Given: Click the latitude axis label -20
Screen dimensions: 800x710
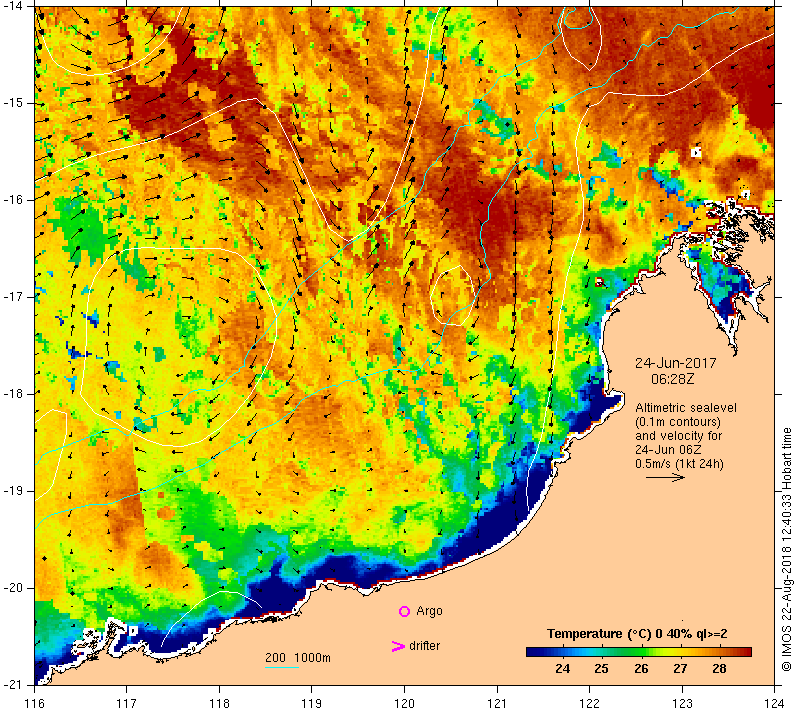Looking at the screenshot, I should click(x=13, y=588).
